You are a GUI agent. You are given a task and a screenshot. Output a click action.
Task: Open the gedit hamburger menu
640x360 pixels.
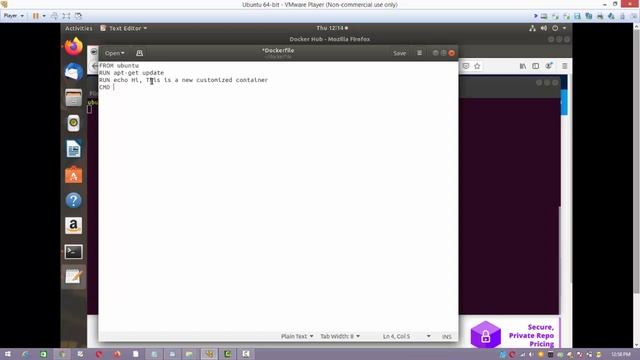coord(419,53)
